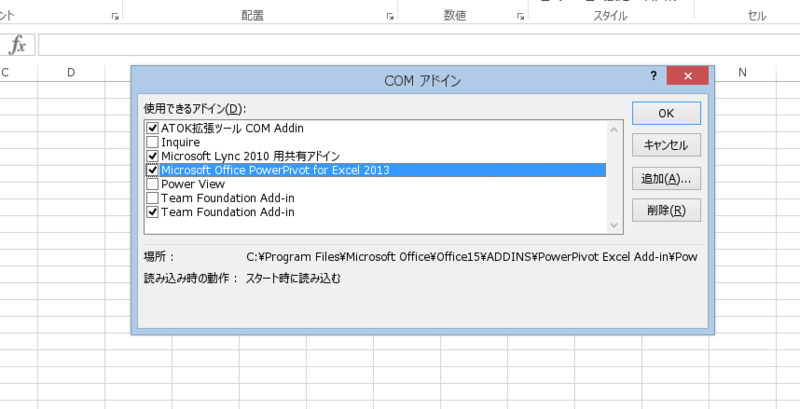
Task: Open the font group dialog launcher
Action: [x=115, y=17]
